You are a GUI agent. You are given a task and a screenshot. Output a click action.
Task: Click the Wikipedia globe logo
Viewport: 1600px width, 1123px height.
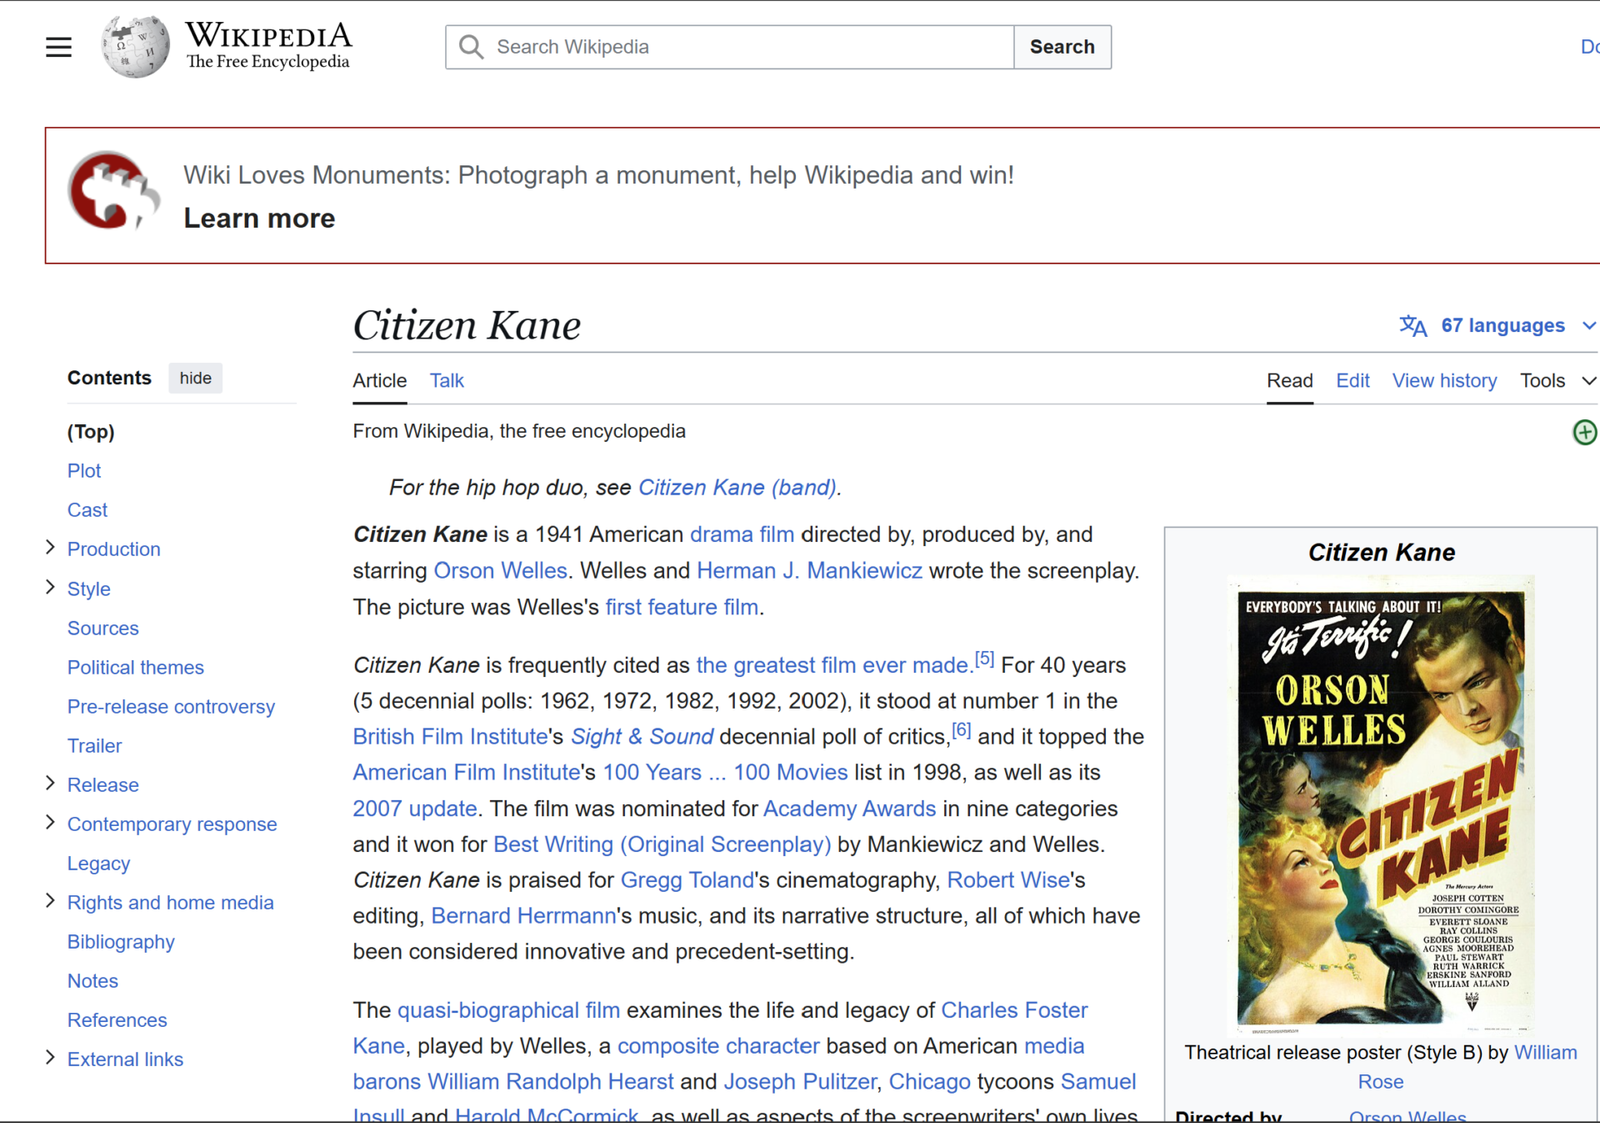[x=135, y=47]
